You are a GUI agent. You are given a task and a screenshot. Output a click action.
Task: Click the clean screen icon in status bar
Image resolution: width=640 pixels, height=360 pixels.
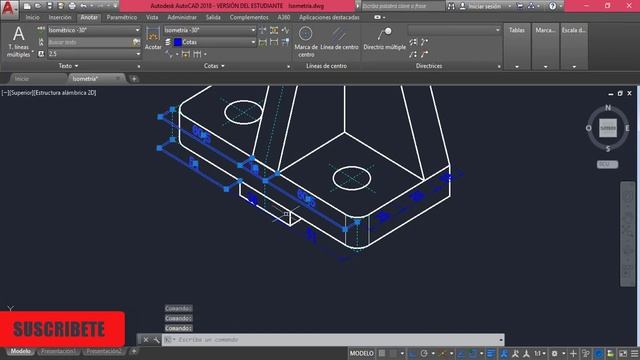click(623, 353)
